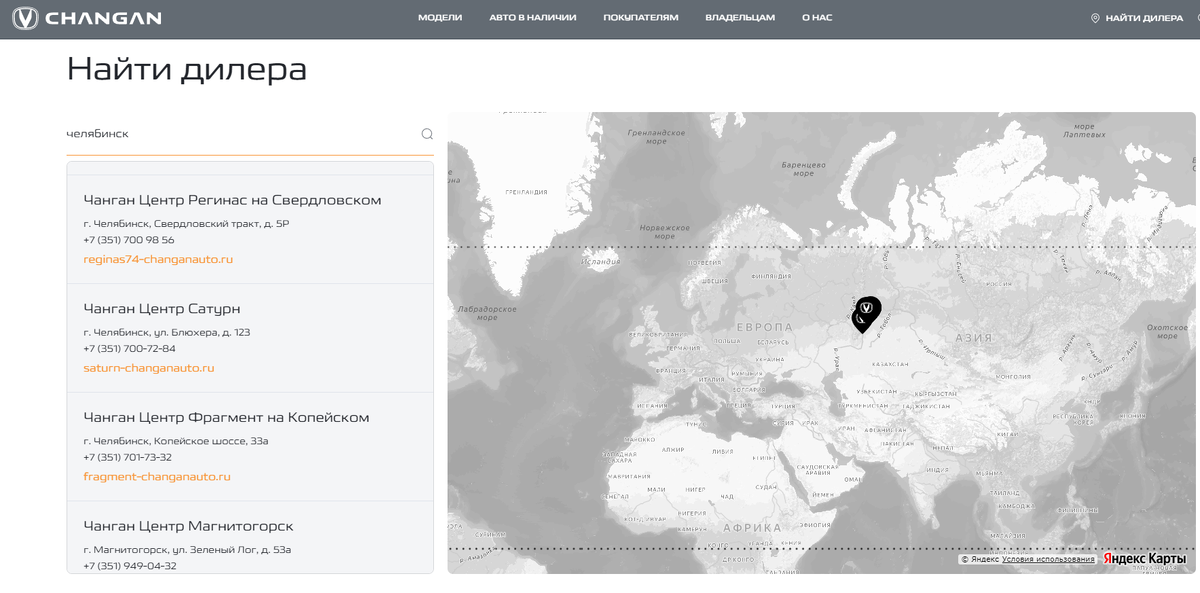Click the ЕВРОПА label on map

point(764,328)
